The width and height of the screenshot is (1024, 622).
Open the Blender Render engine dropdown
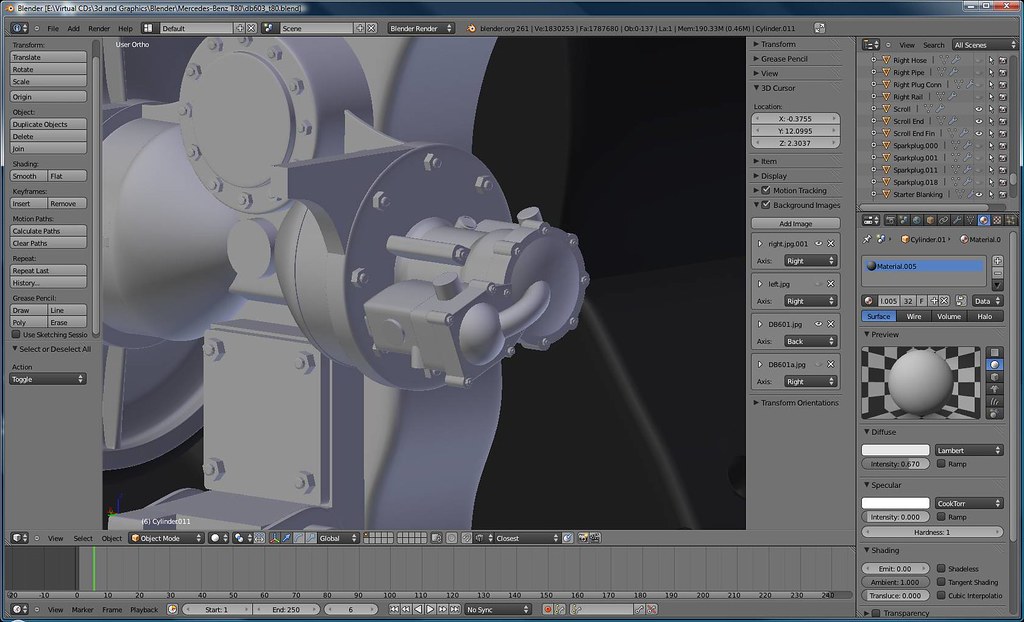pyautogui.click(x=421, y=28)
